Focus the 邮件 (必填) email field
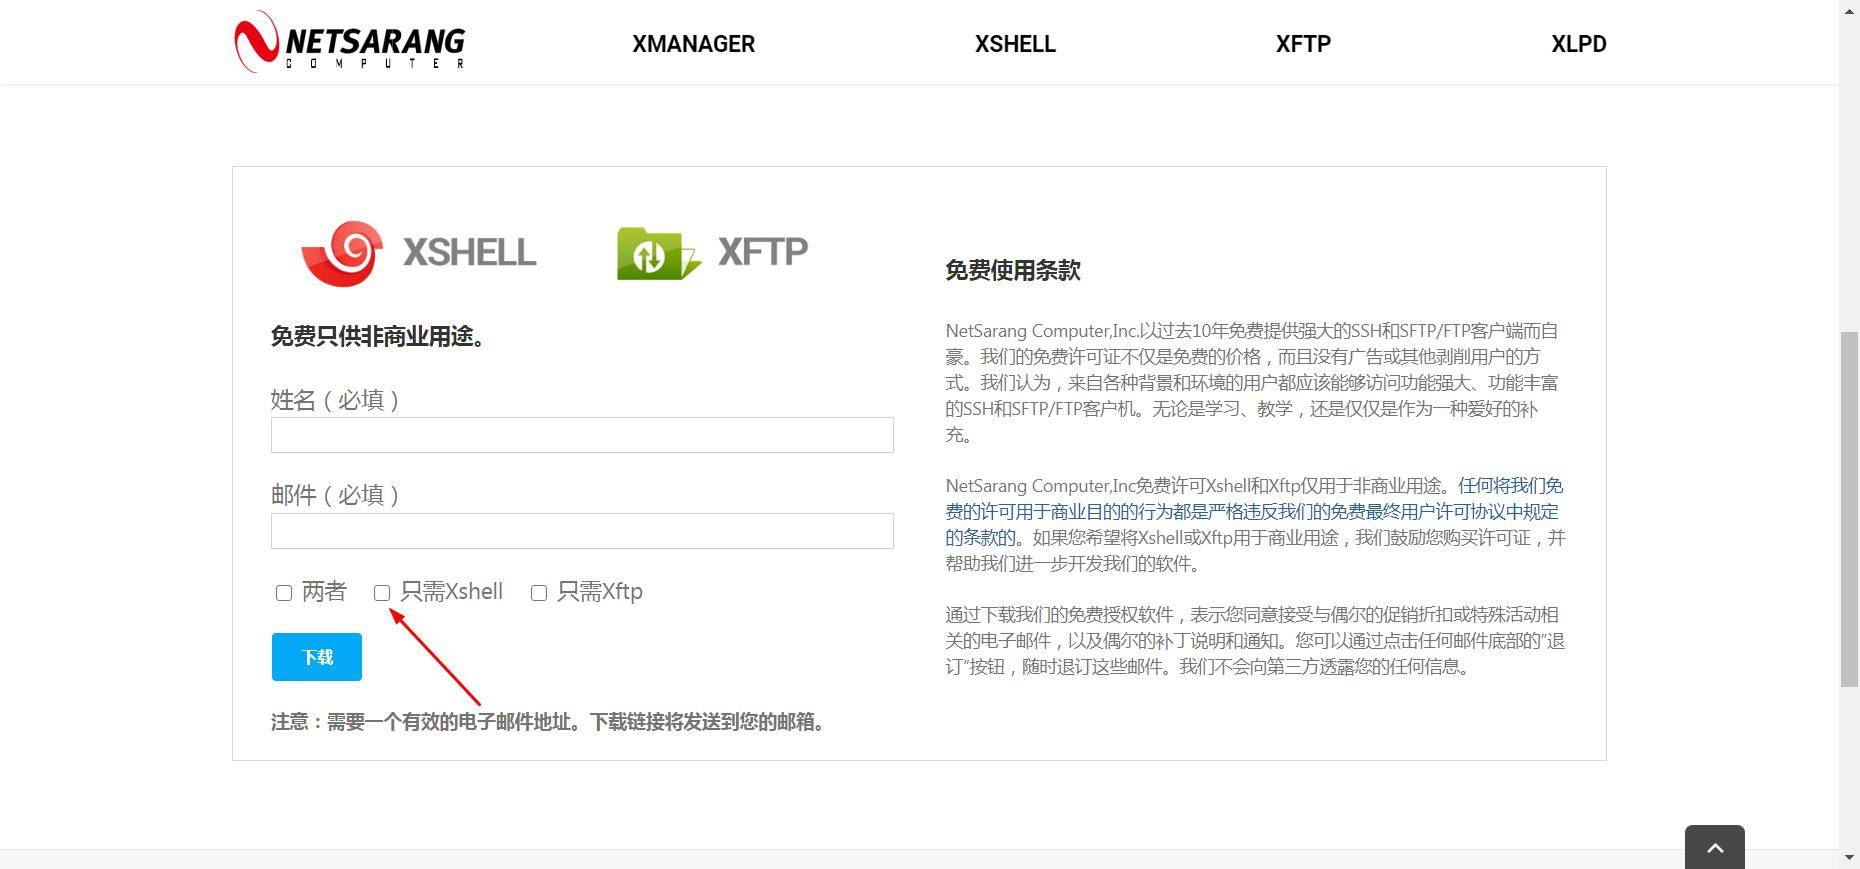 pyautogui.click(x=582, y=531)
